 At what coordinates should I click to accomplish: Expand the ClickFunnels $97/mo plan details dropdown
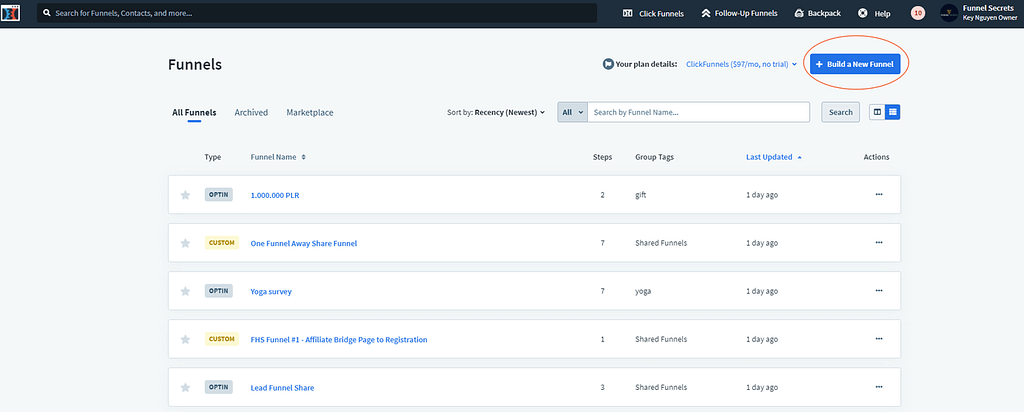coord(741,65)
